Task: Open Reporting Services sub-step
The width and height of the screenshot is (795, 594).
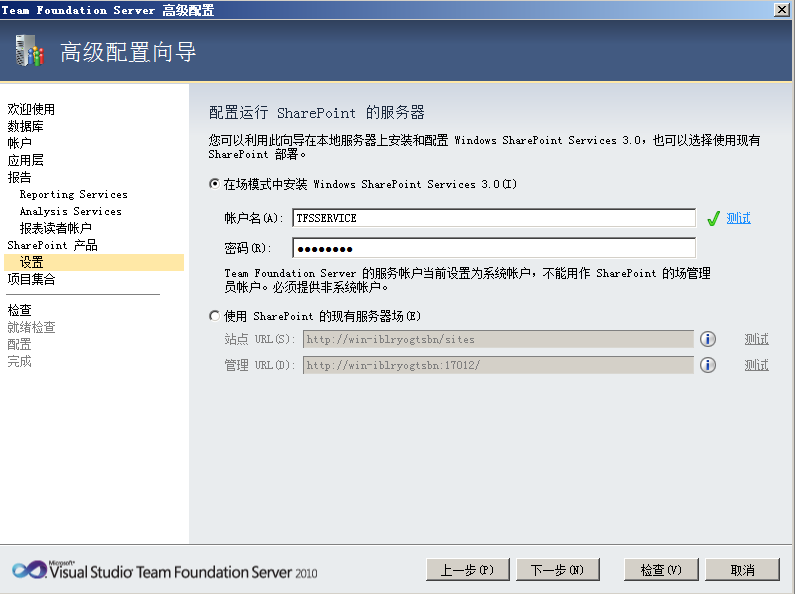Action: pos(74,195)
